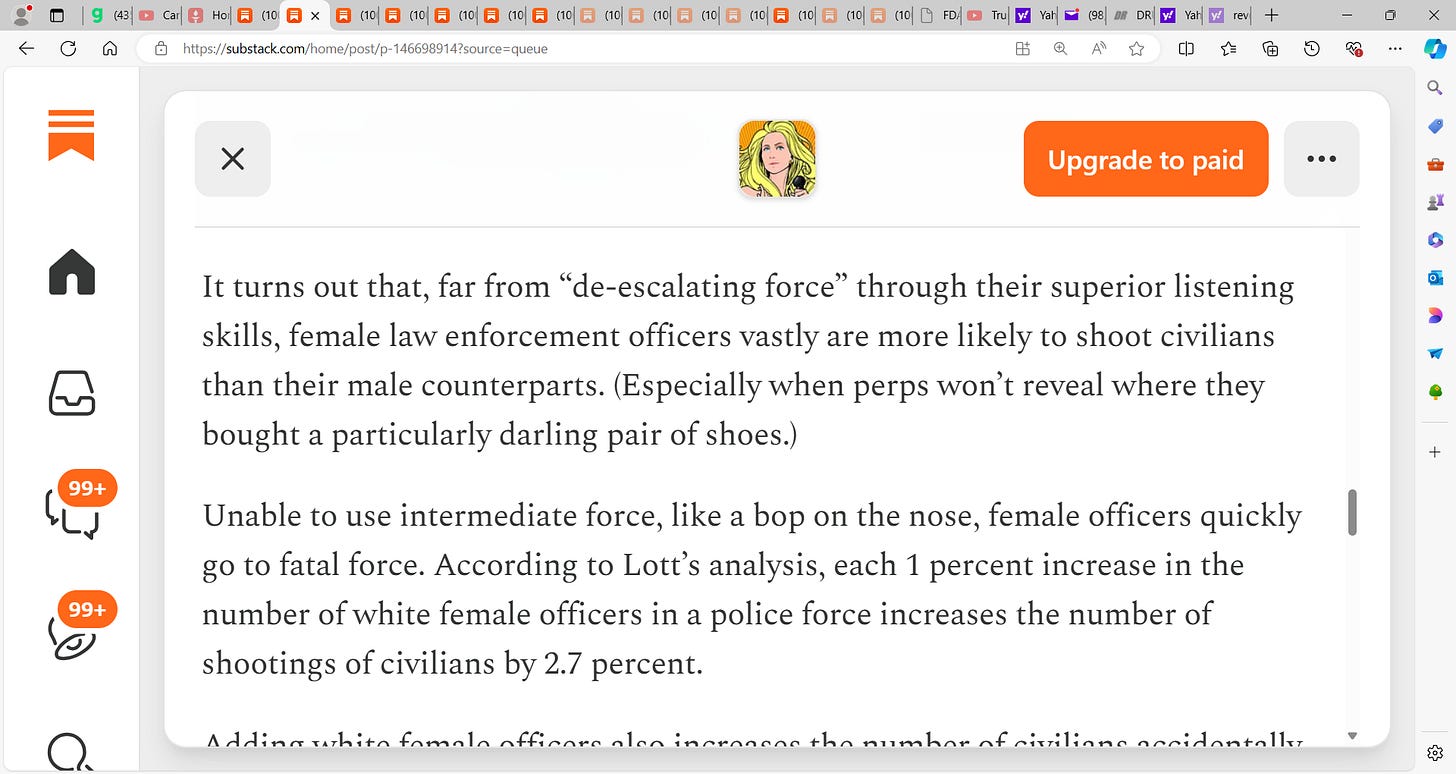Open sidebar settings gear at bottom

pyautogui.click(x=1435, y=752)
